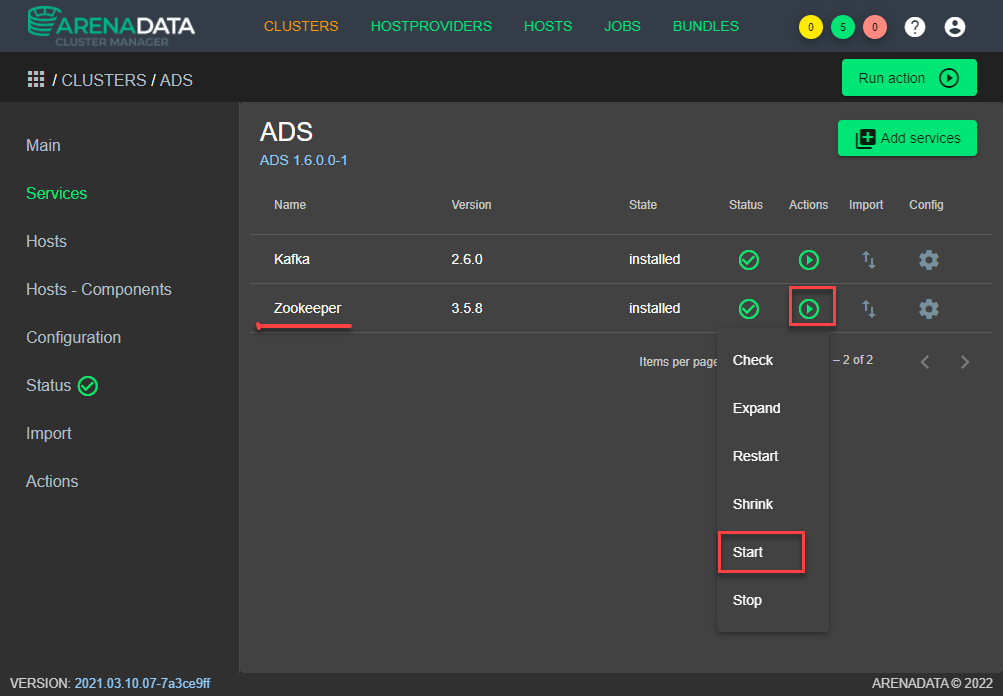Open Zookeeper config gear icon
The height and width of the screenshot is (696, 1003).
coord(928,309)
